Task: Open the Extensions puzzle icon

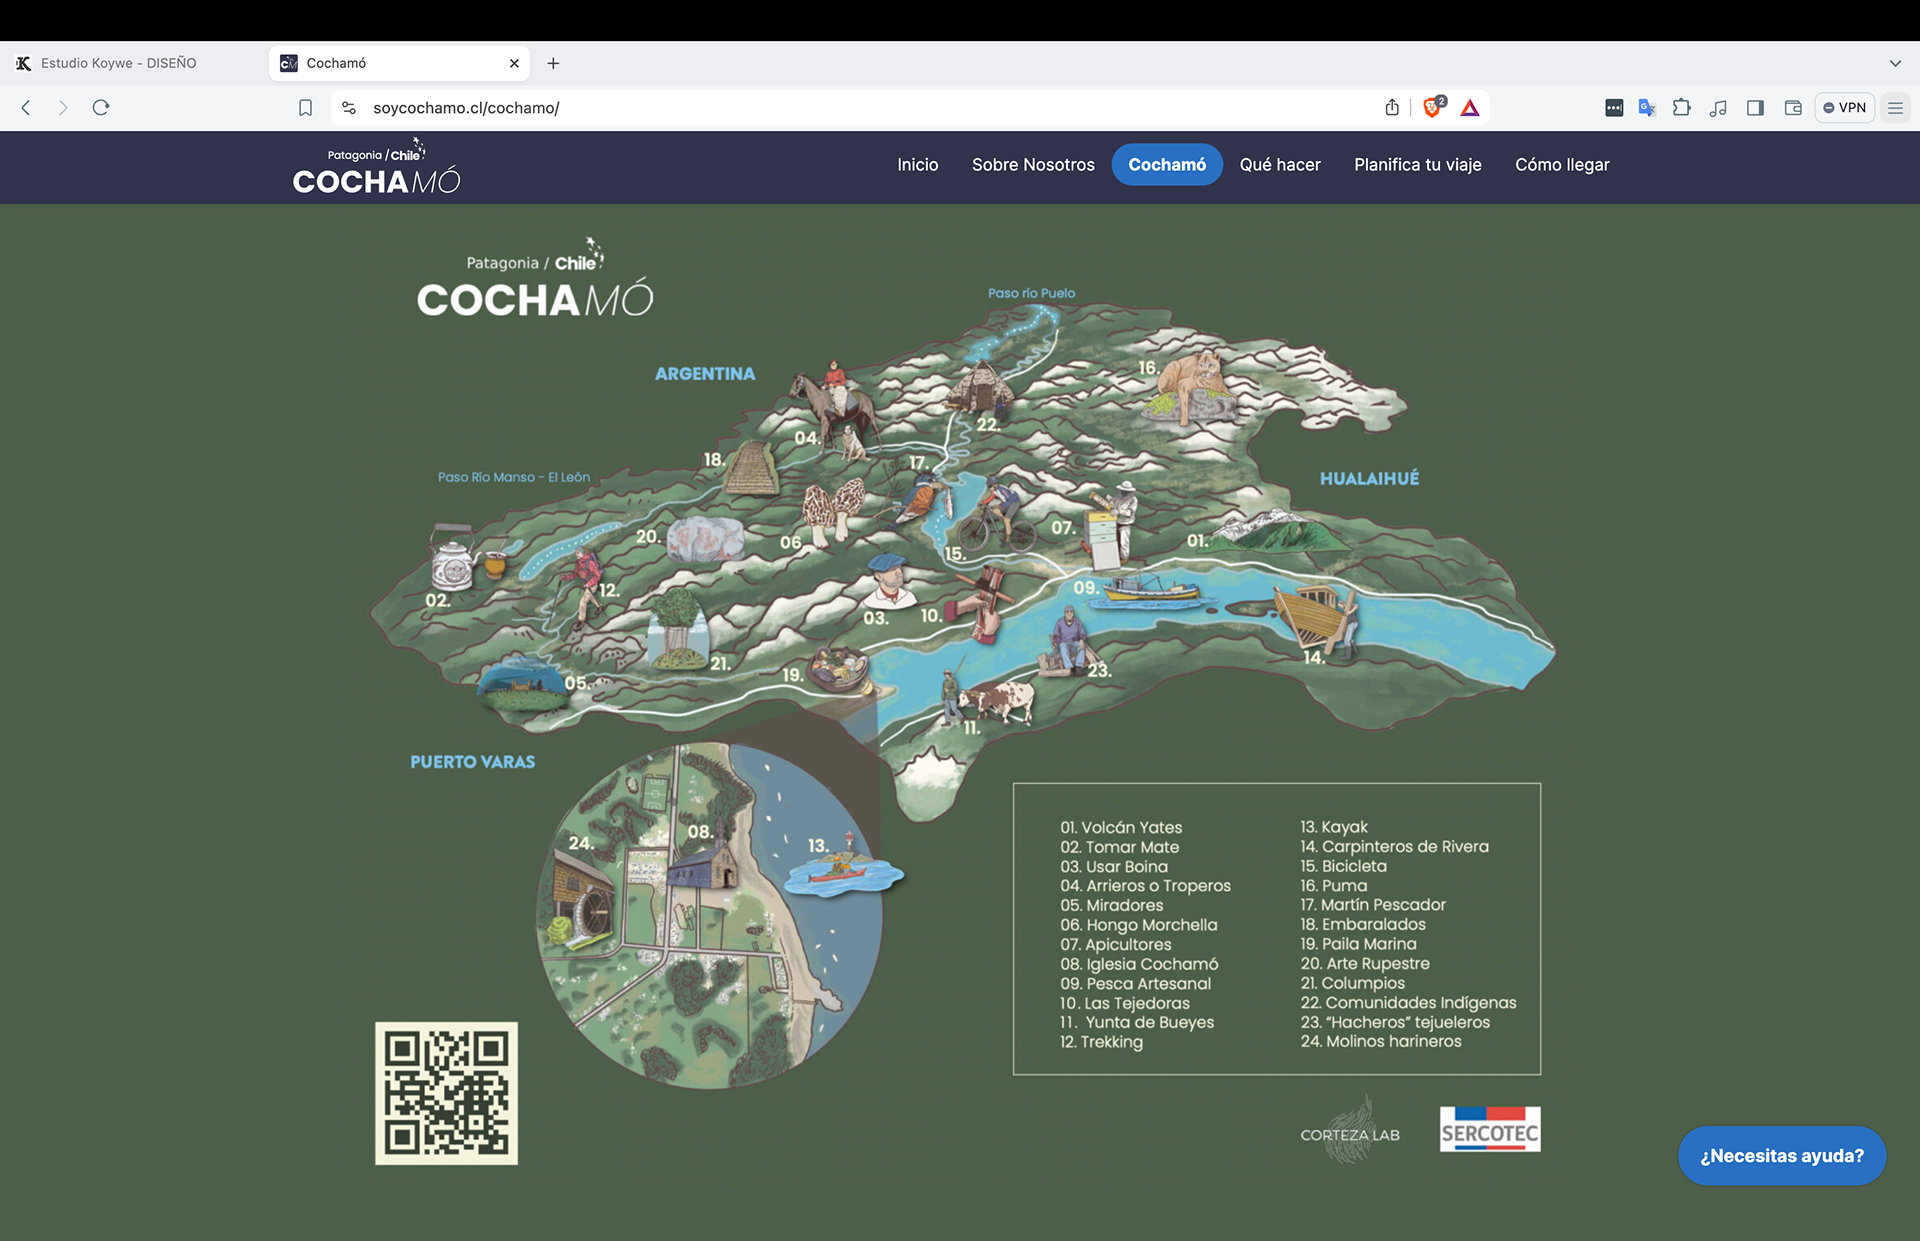Action: click(x=1682, y=108)
